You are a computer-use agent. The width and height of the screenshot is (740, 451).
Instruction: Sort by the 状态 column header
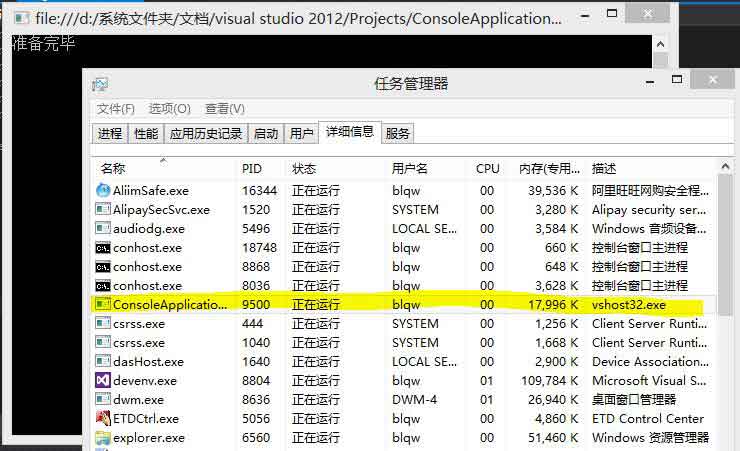pos(304,169)
